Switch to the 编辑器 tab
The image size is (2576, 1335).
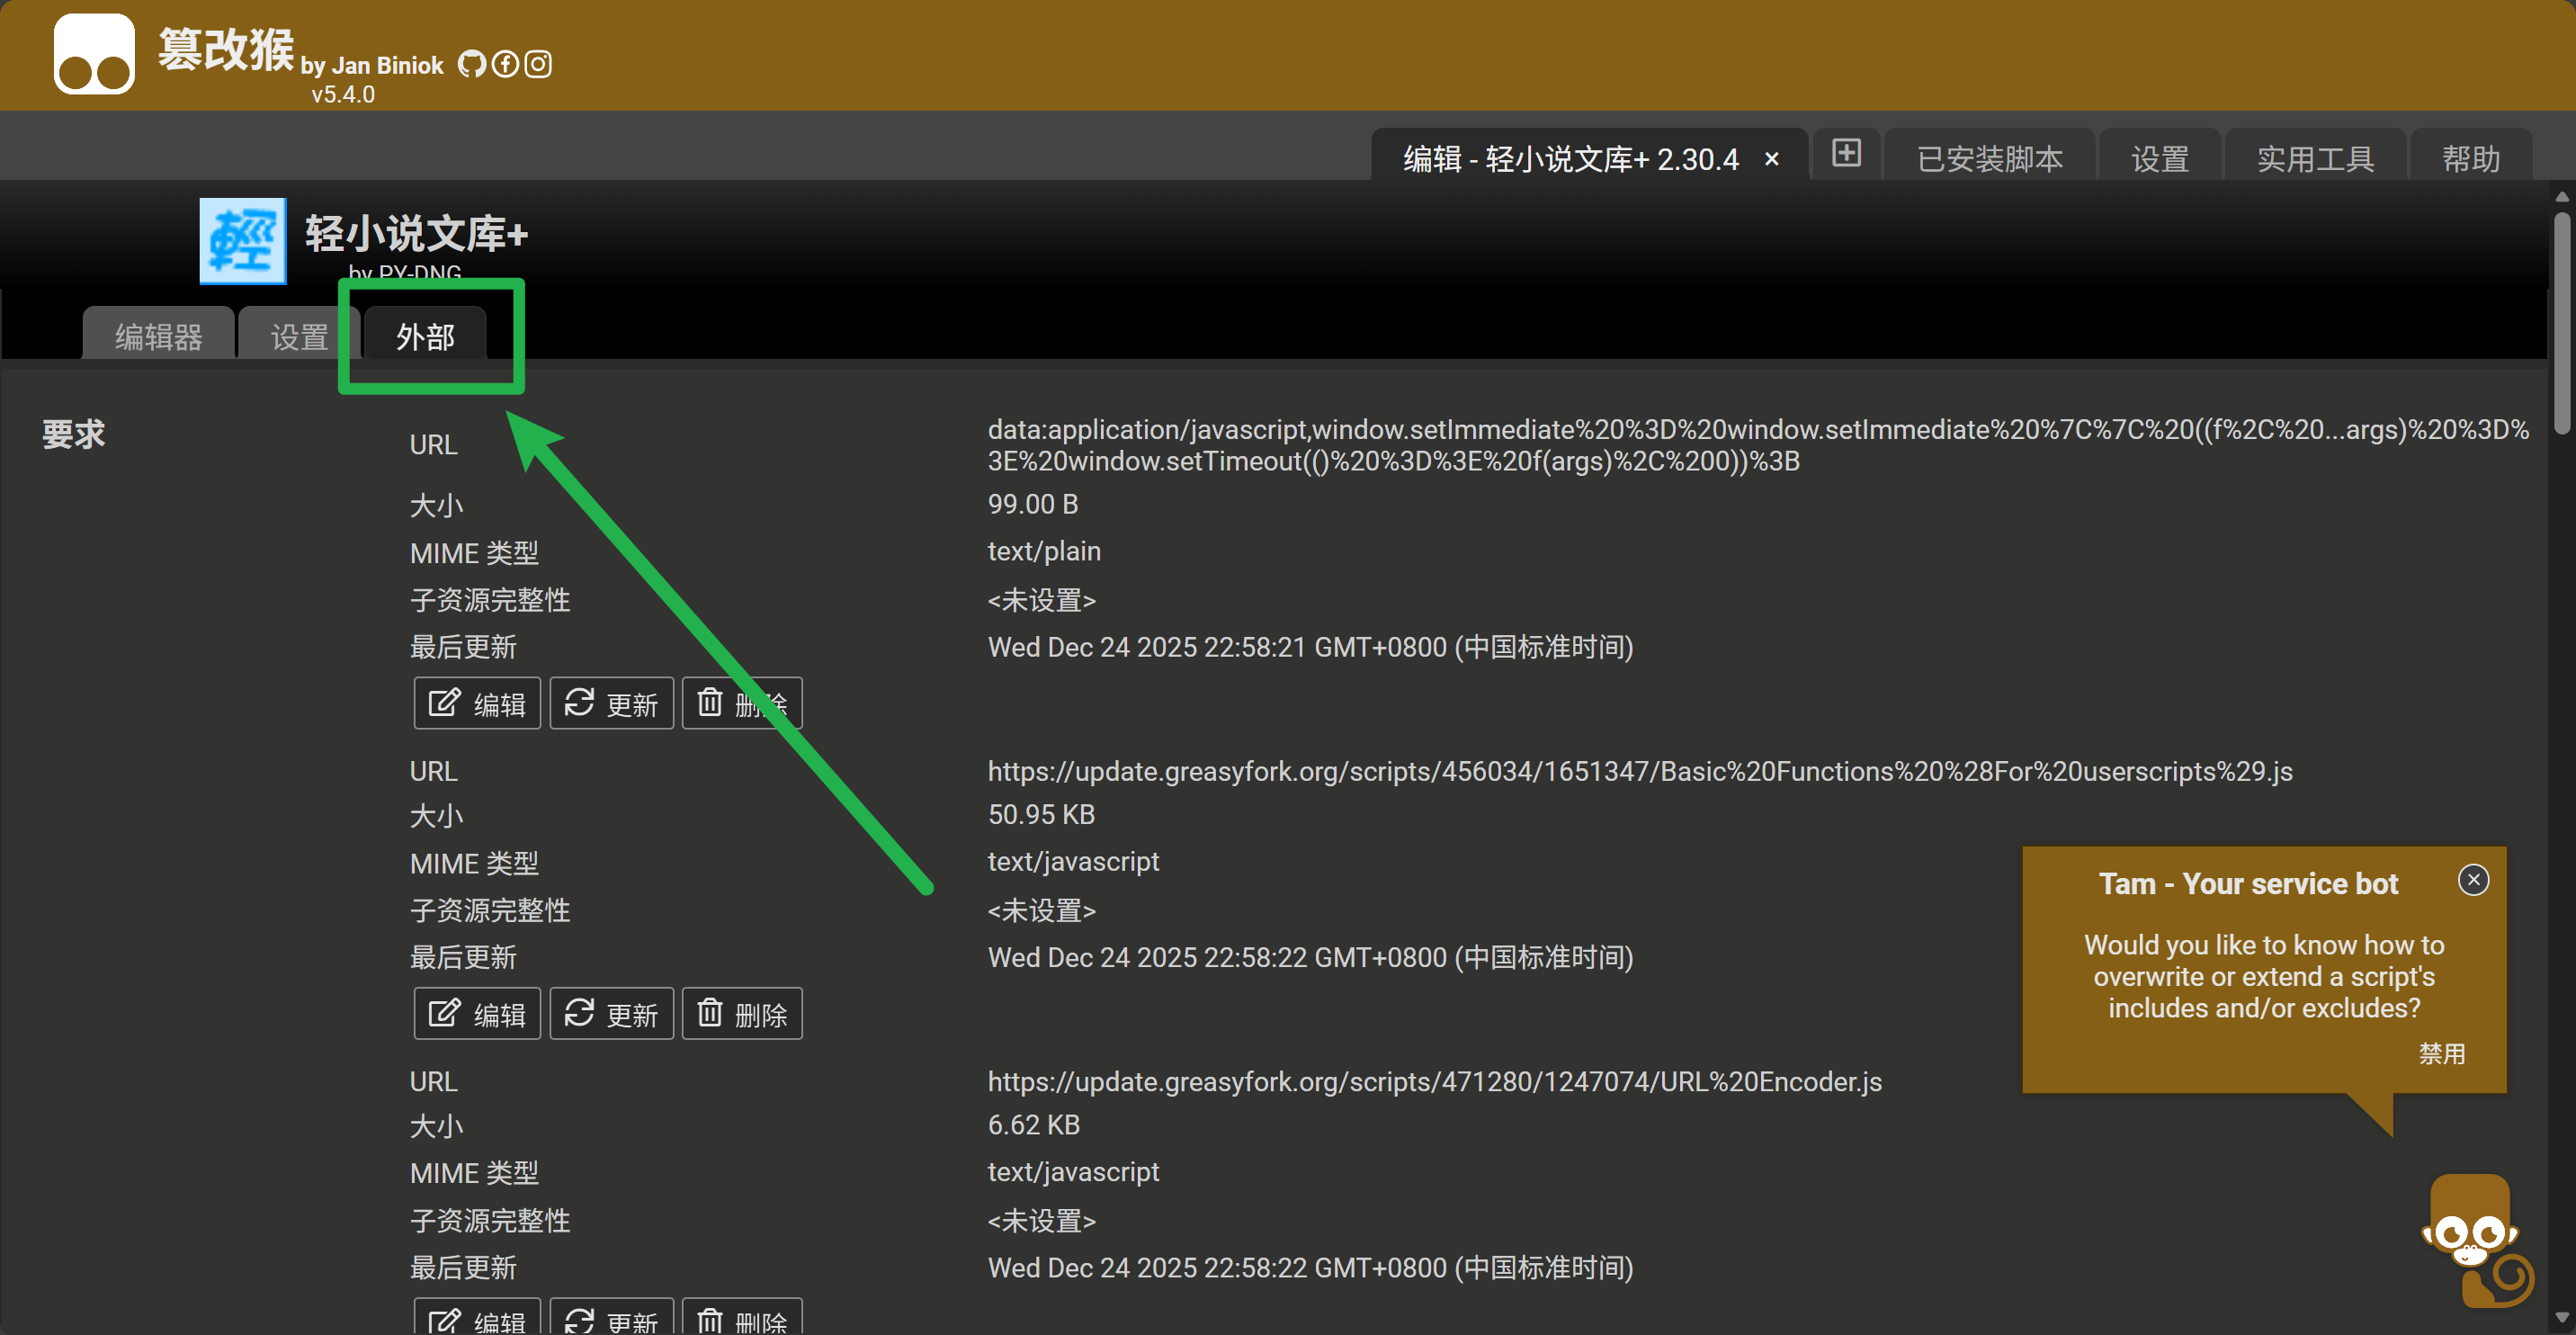[159, 337]
